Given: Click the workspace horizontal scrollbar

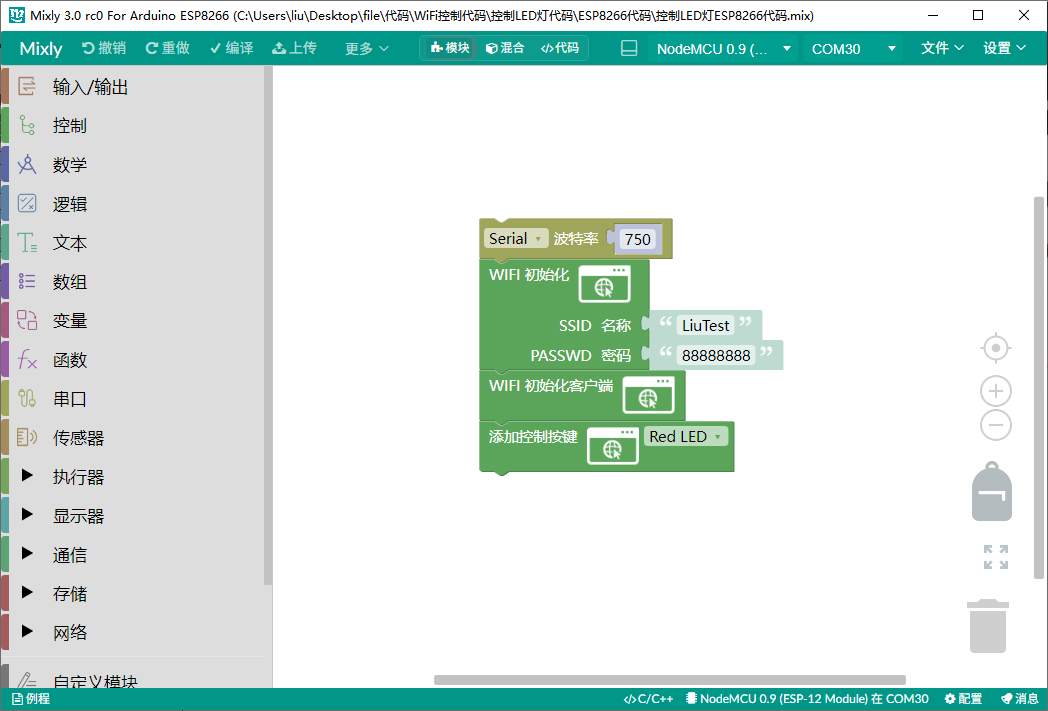Looking at the screenshot, I should [670, 680].
